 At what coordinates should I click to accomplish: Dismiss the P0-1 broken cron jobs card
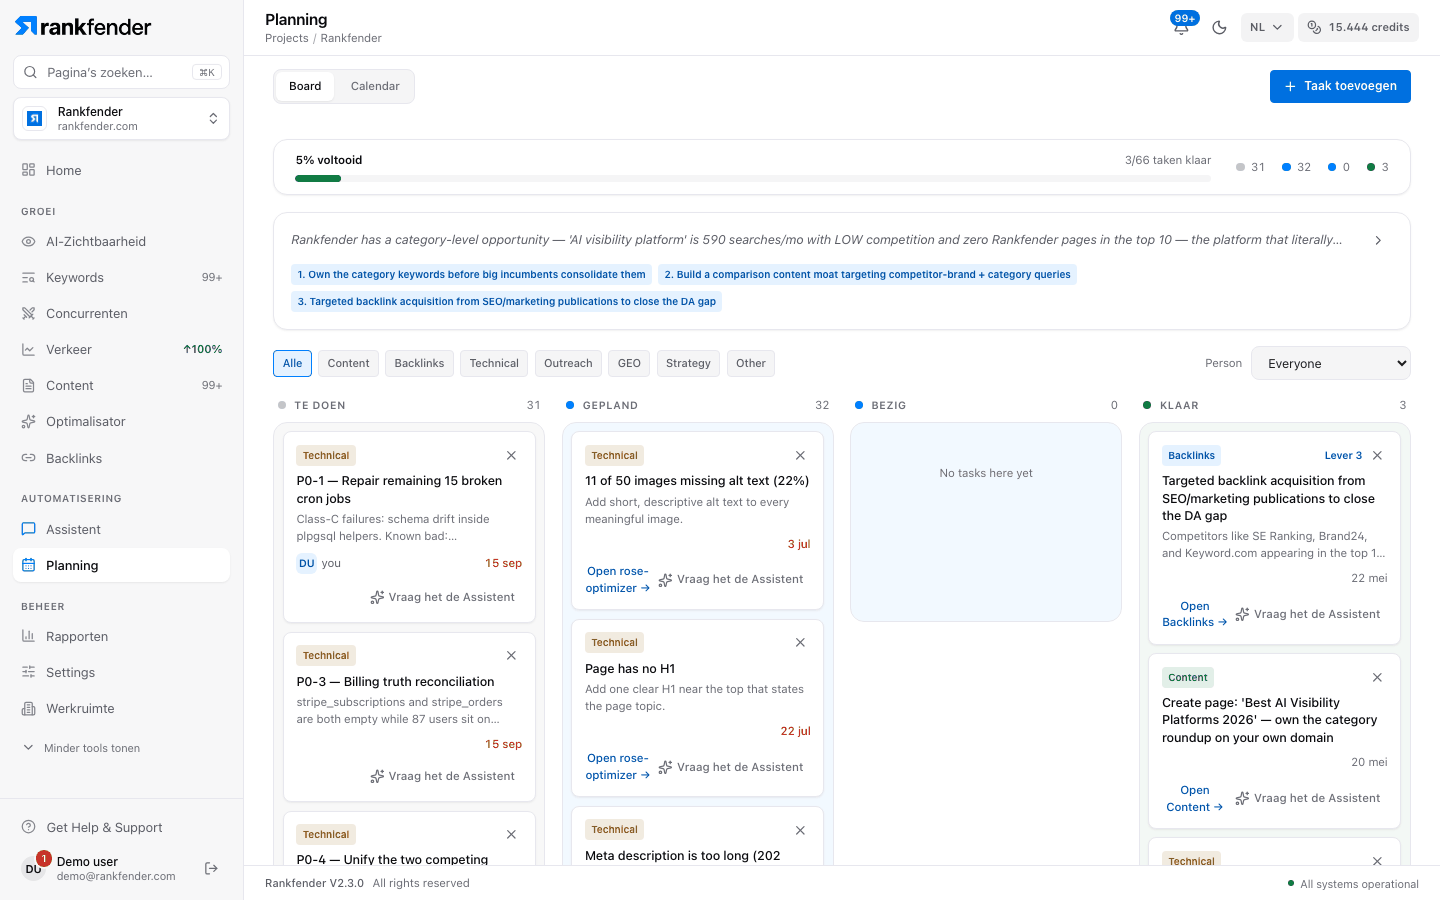(x=511, y=455)
